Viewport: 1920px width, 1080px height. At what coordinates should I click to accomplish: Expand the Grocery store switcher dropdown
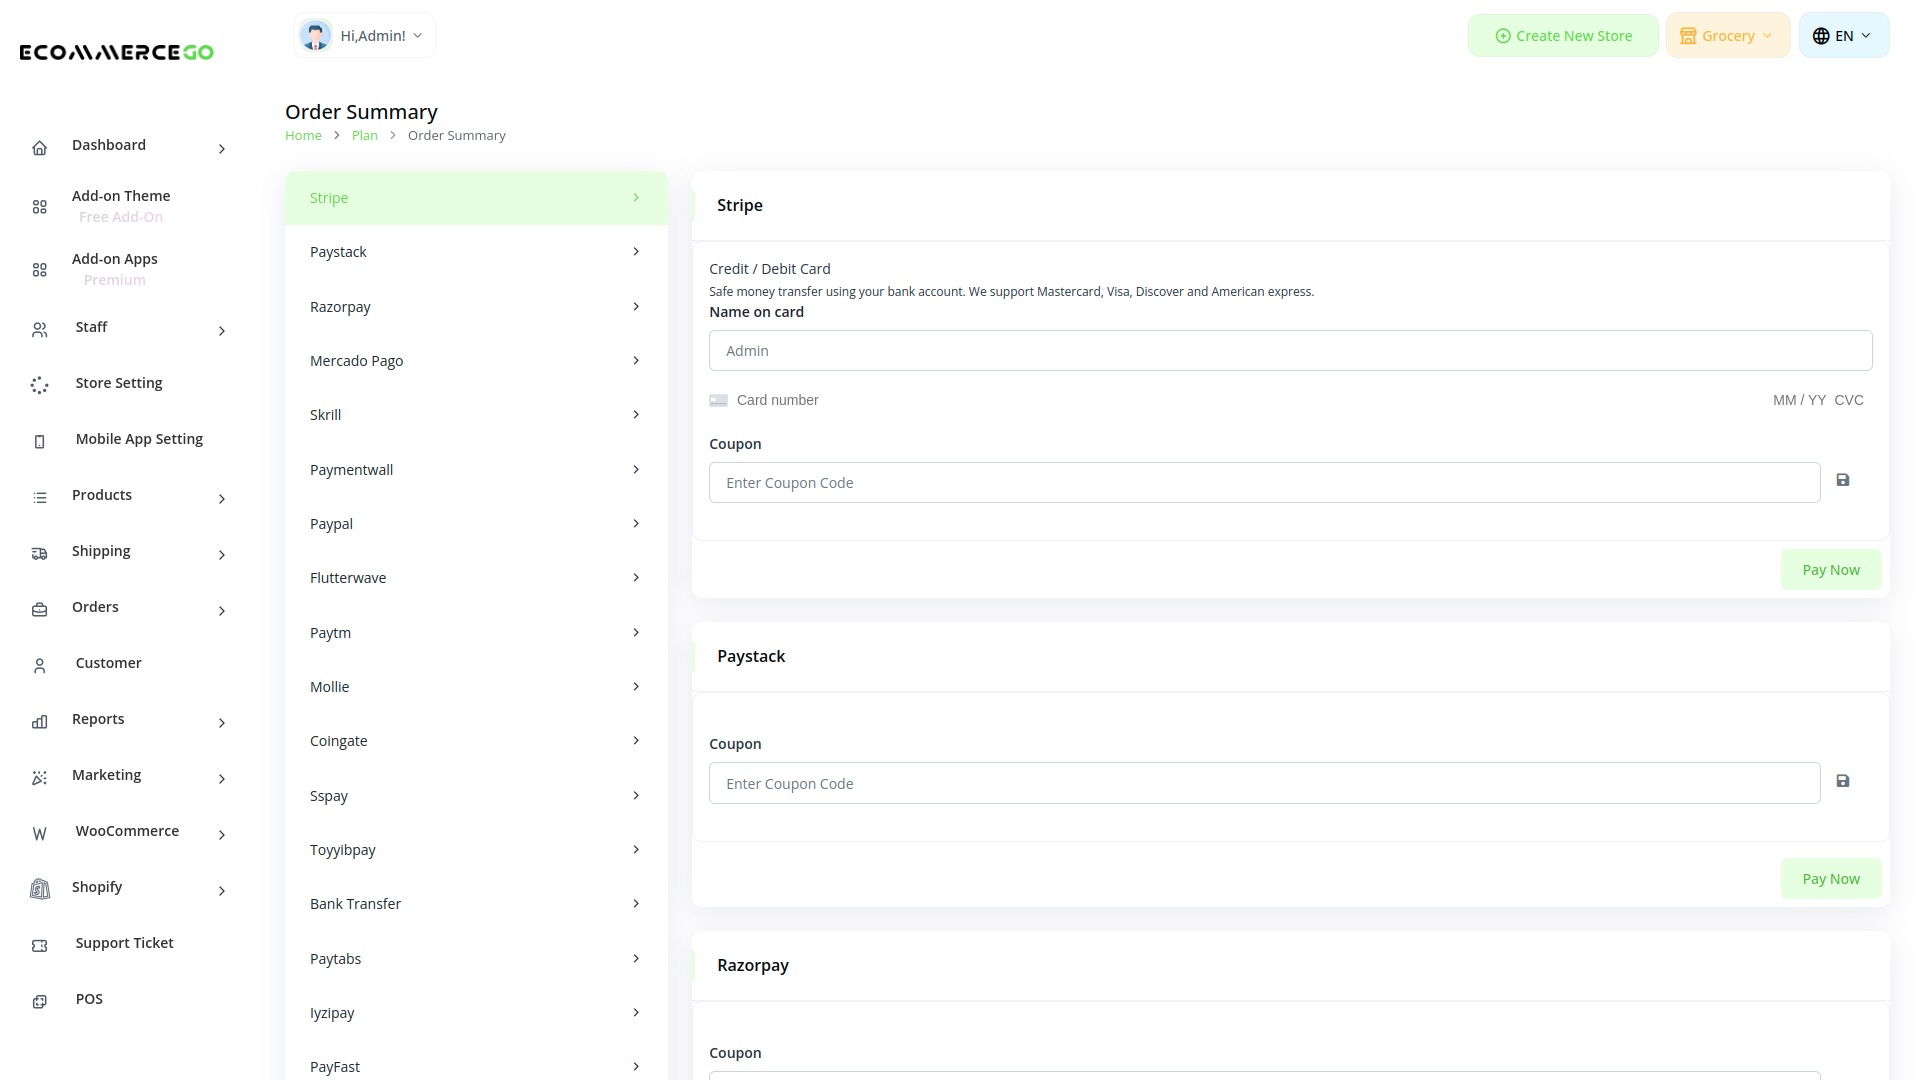(x=1727, y=35)
